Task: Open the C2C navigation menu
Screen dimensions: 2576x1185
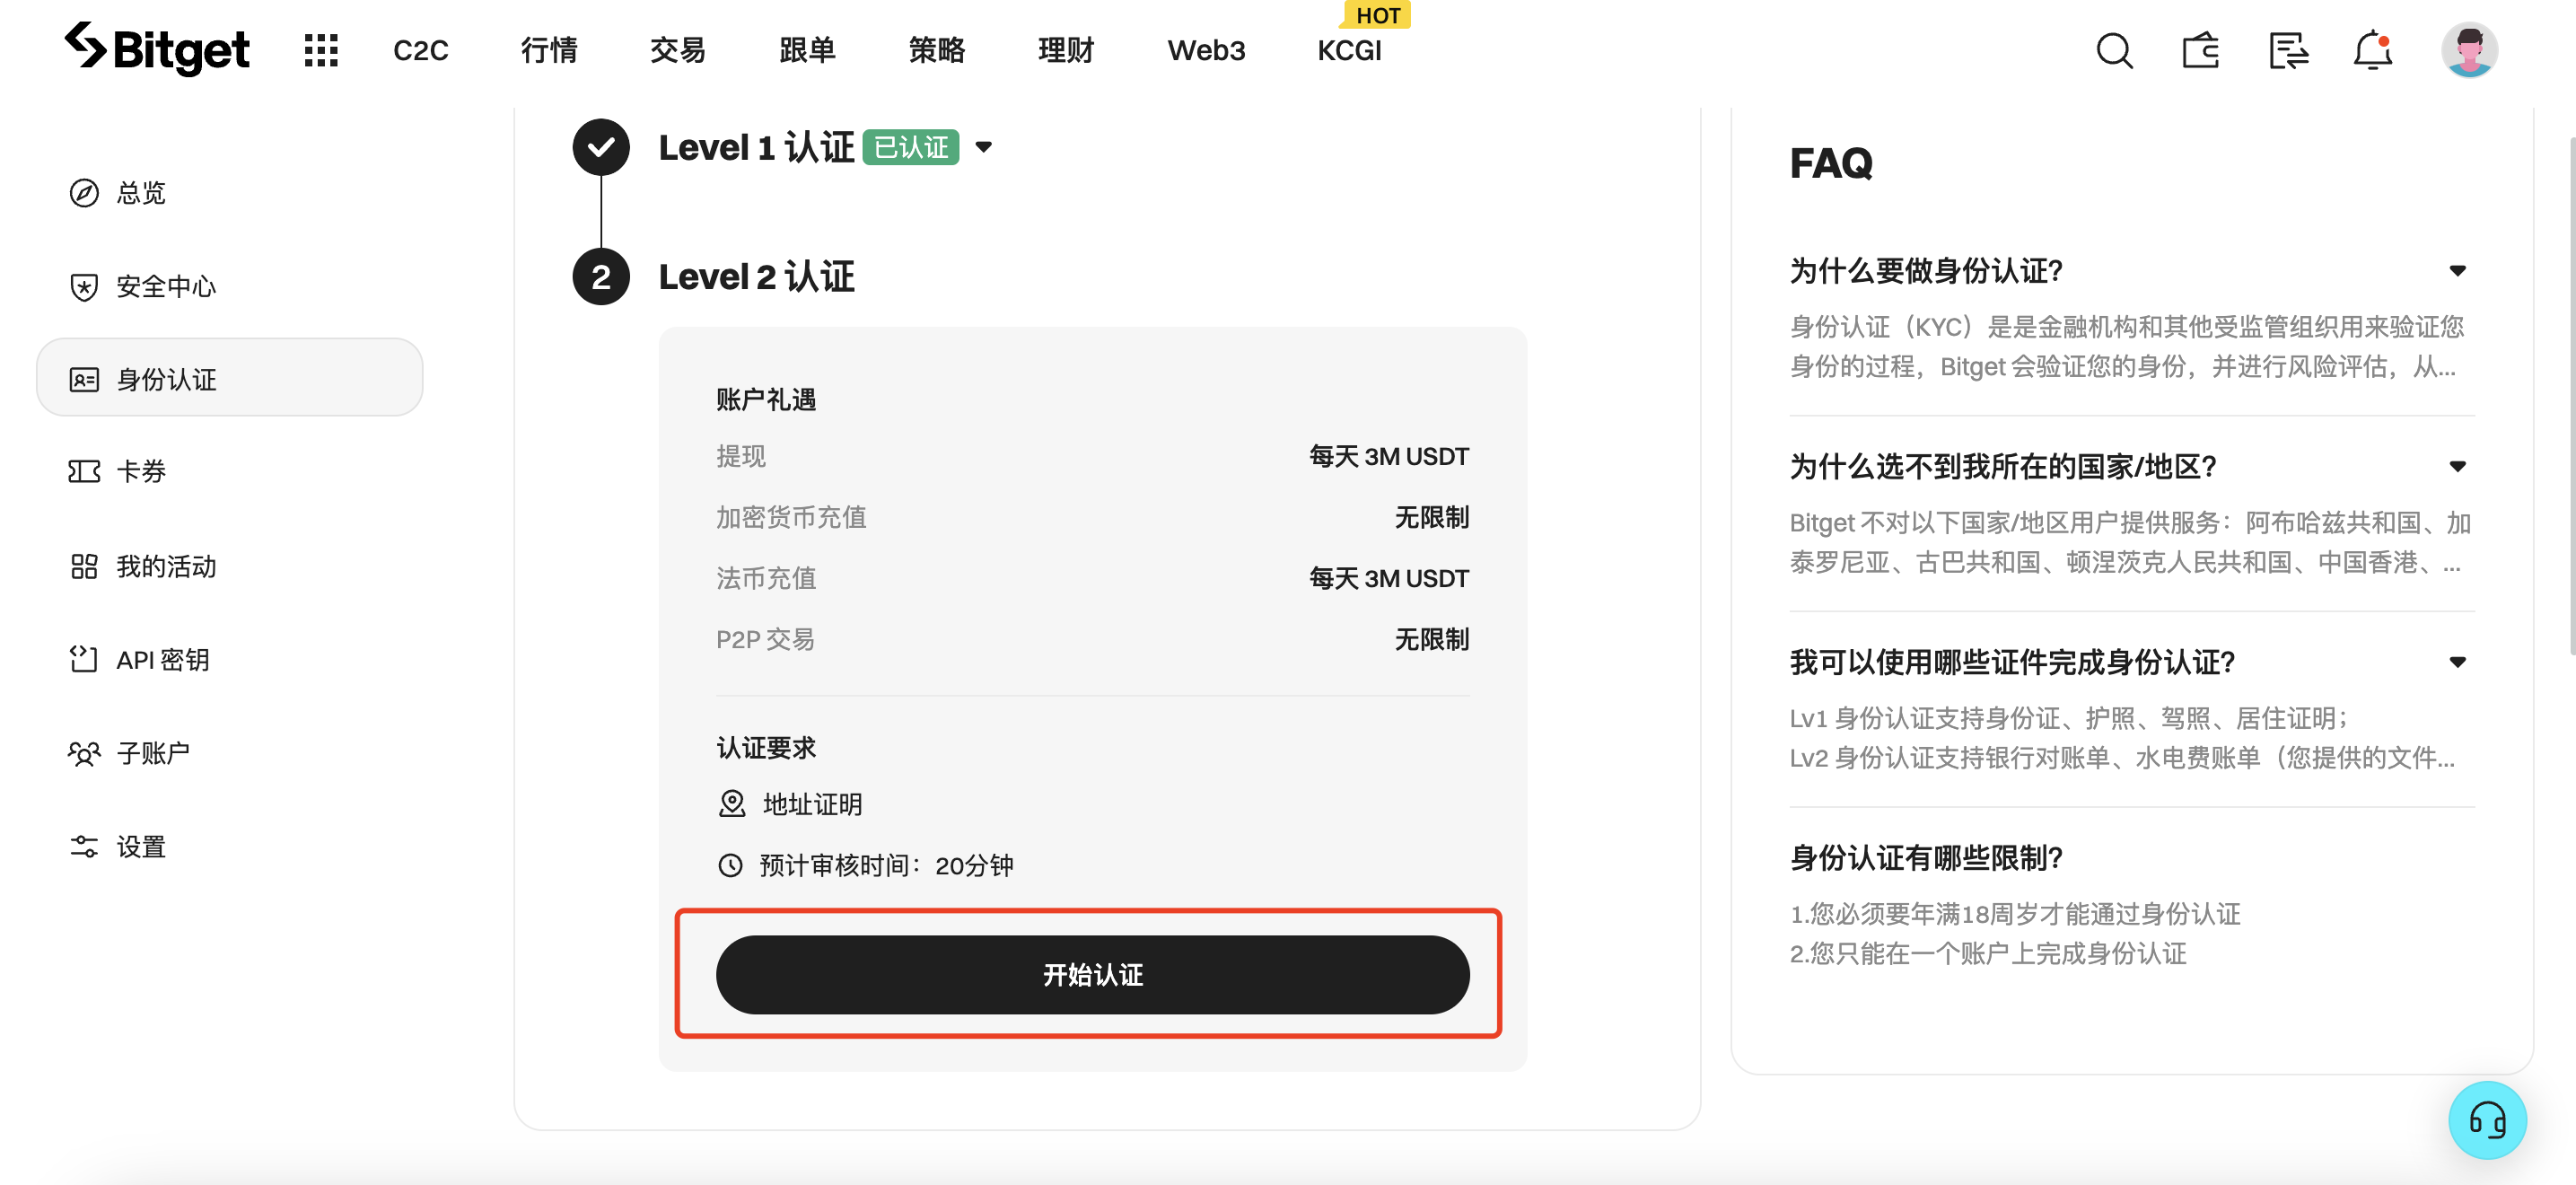Action: (421, 50)
